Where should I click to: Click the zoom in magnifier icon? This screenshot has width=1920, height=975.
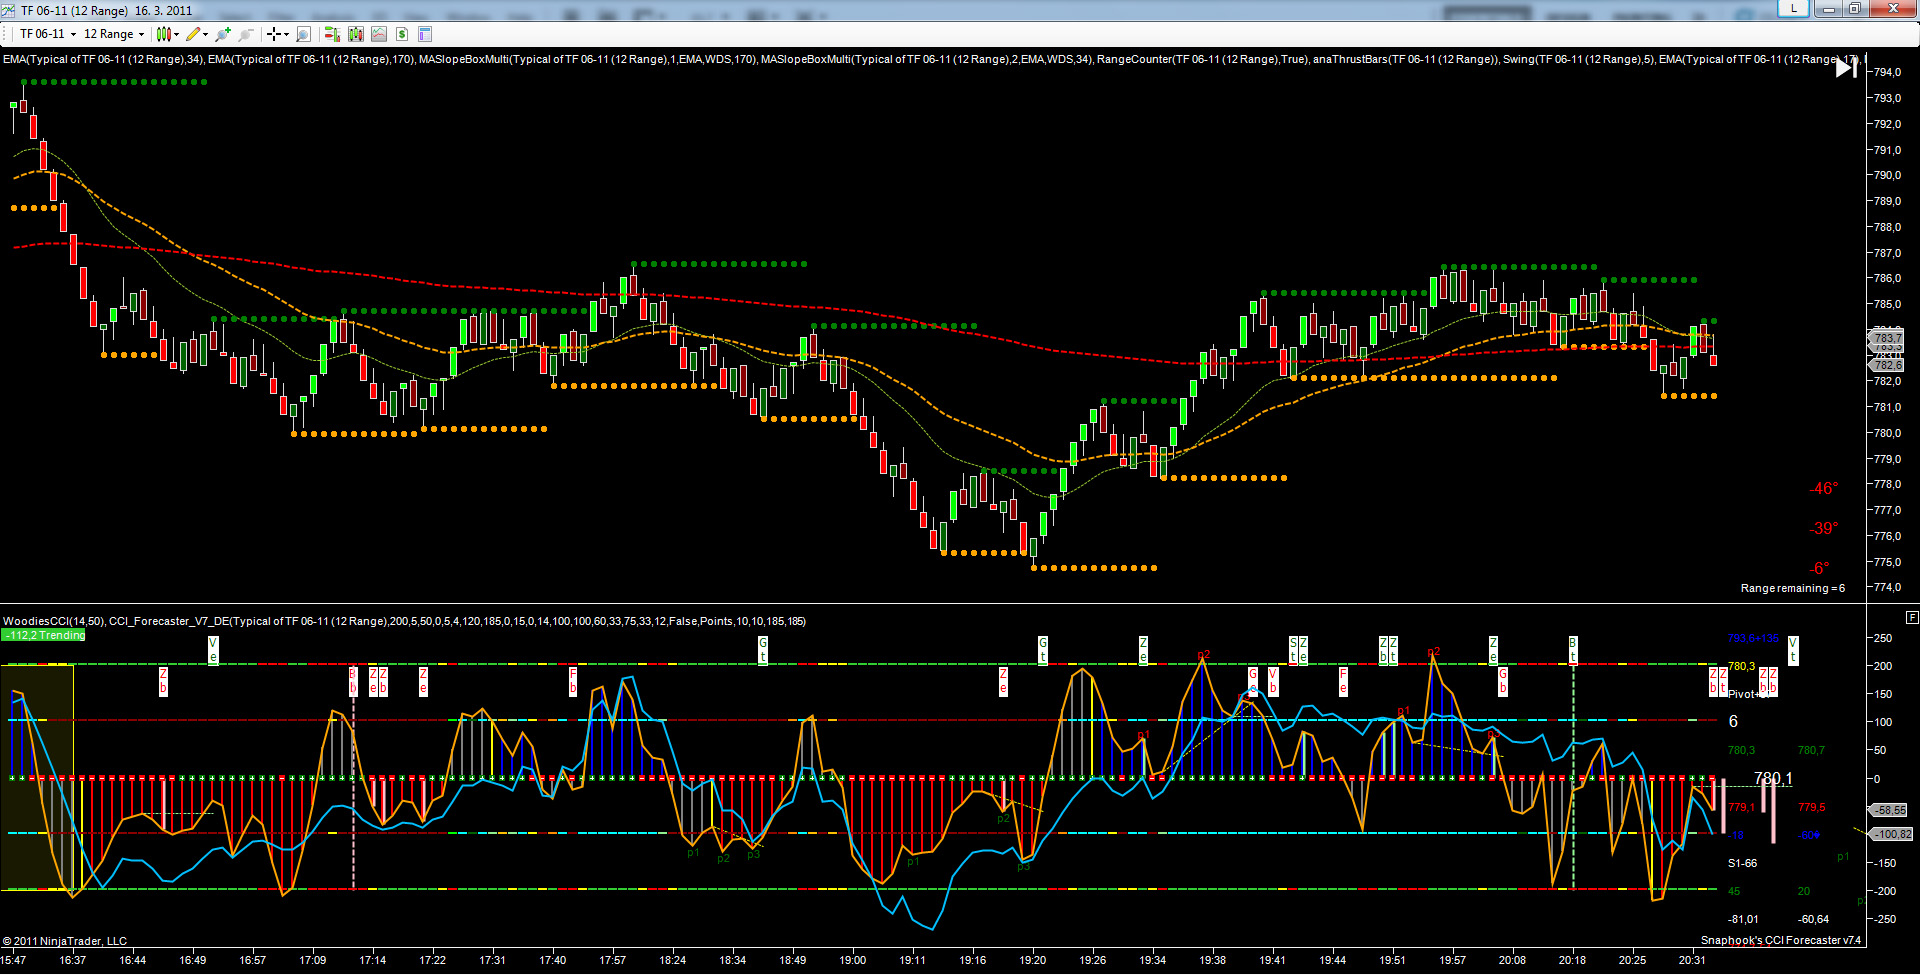[x=223, y=34]
